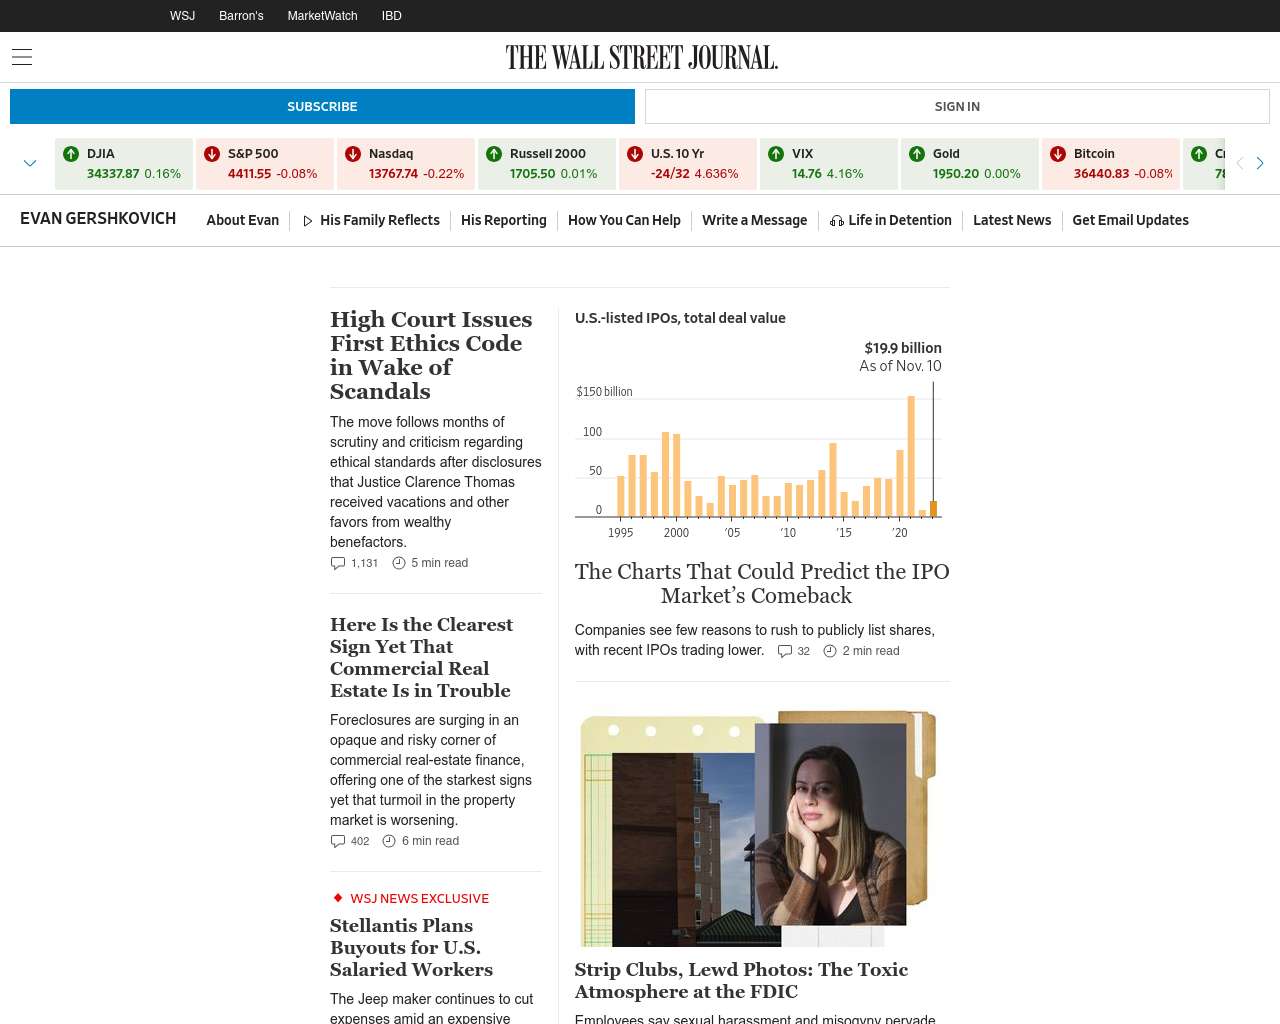Open the Write a Message tab
The height and width of the screenshot is (1024, 1280).
click(754, 220)
